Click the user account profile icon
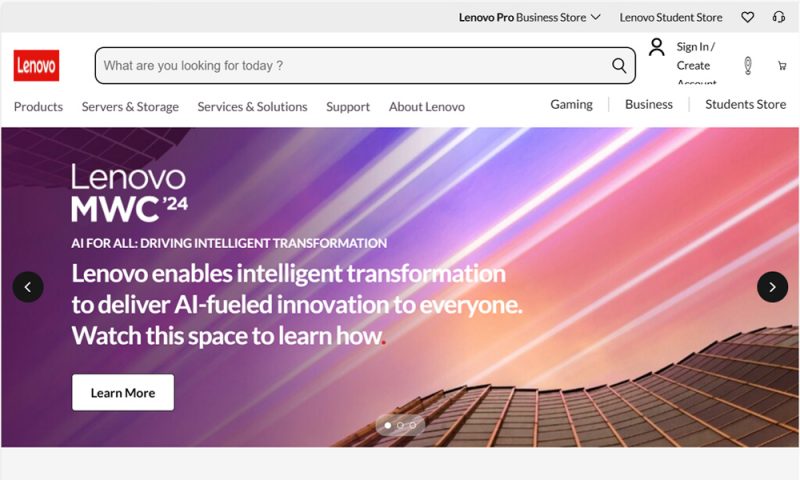Image resolution: width=800 pixels, height=480 pixels. (657, 47)
